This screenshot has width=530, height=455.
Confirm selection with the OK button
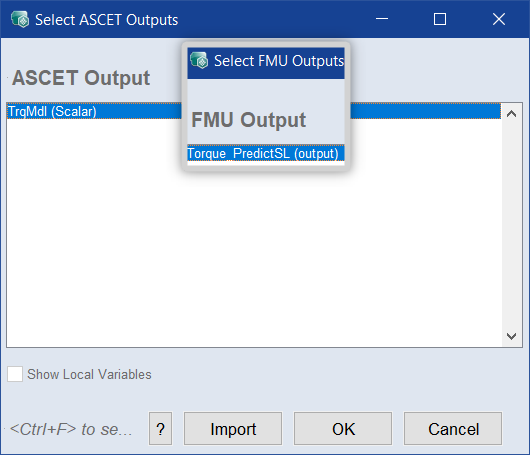point(343,429)
